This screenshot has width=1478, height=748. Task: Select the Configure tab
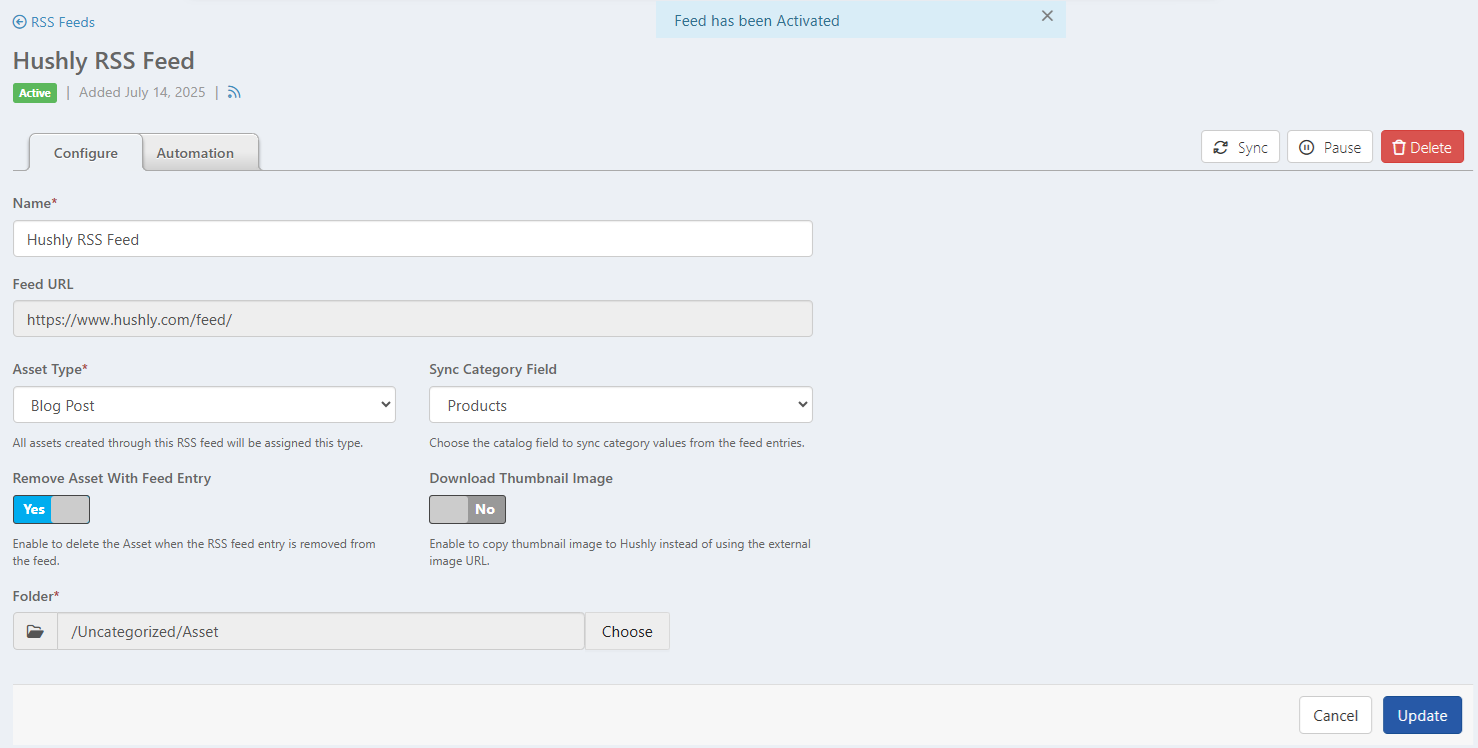(86, 153)
